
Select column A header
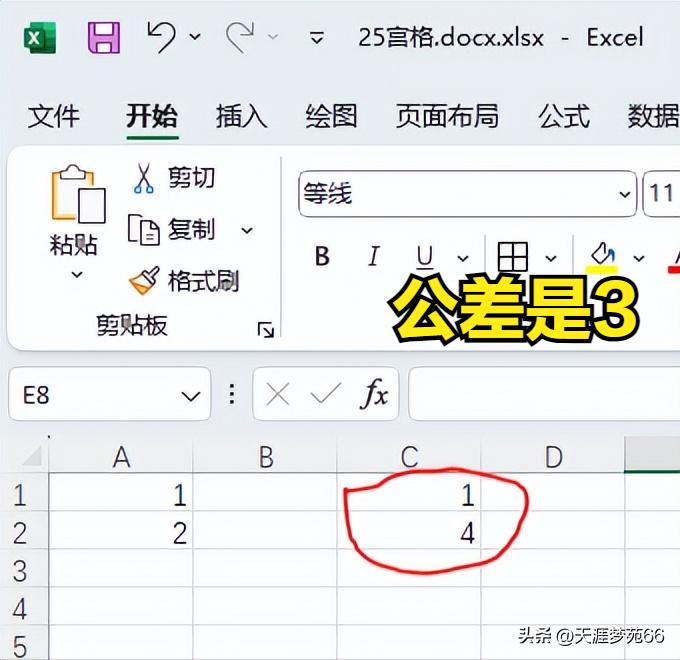pos(121,456)
